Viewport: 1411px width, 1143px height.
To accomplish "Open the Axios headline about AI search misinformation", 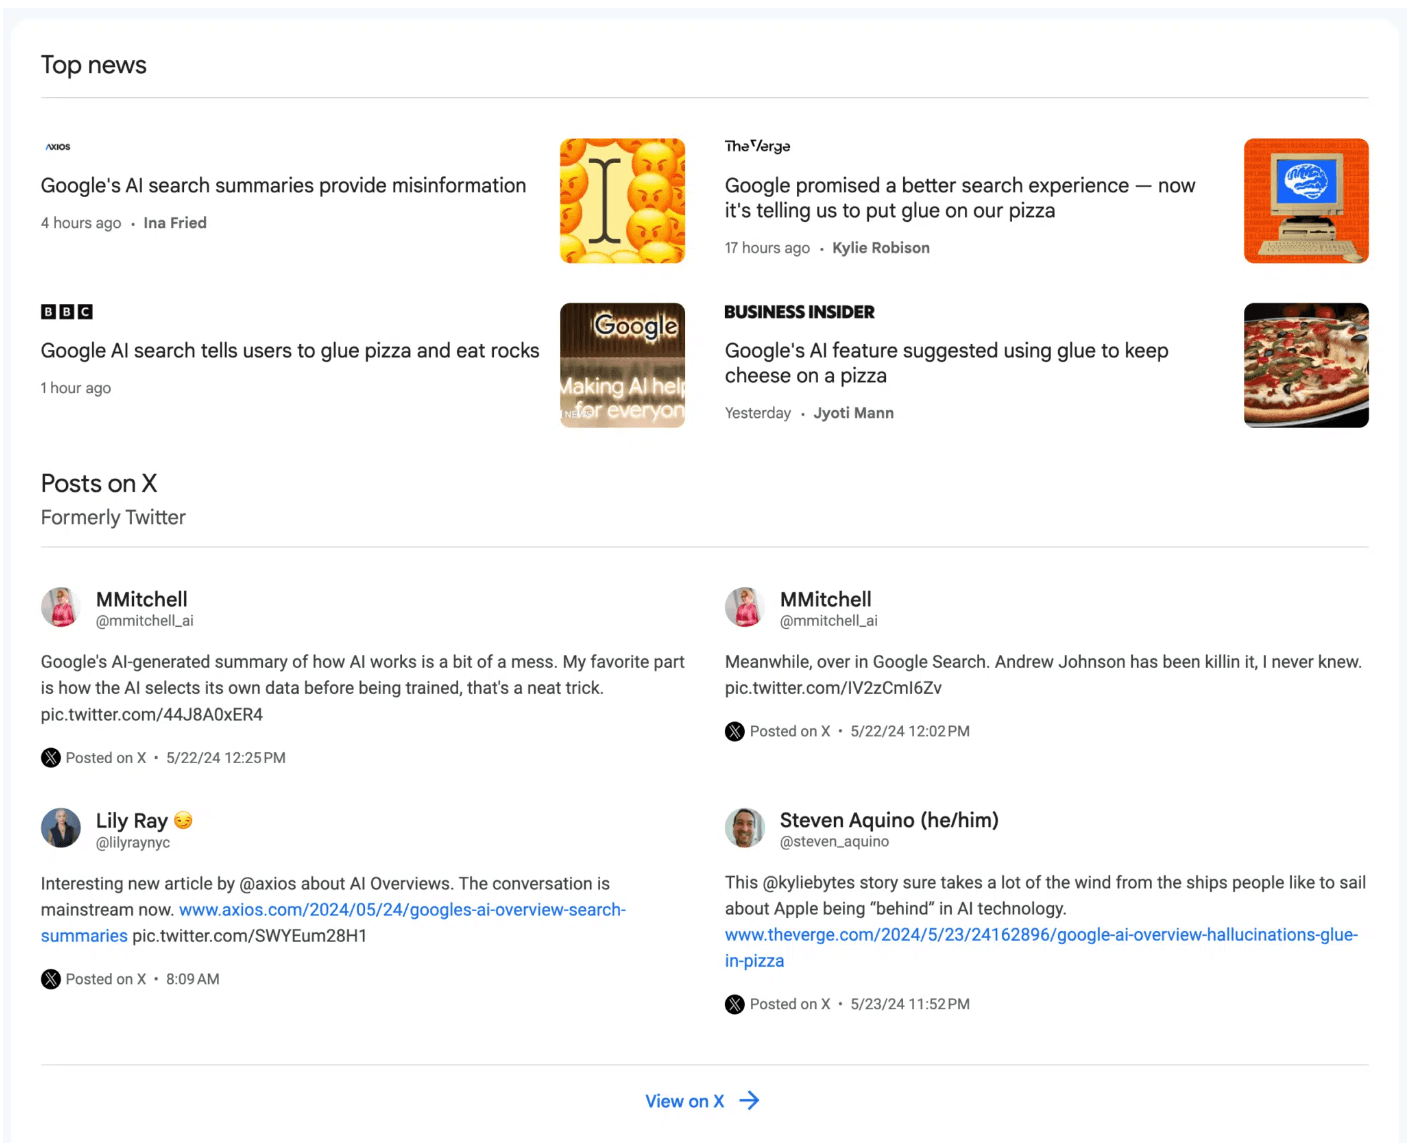I will pos(283,186).
